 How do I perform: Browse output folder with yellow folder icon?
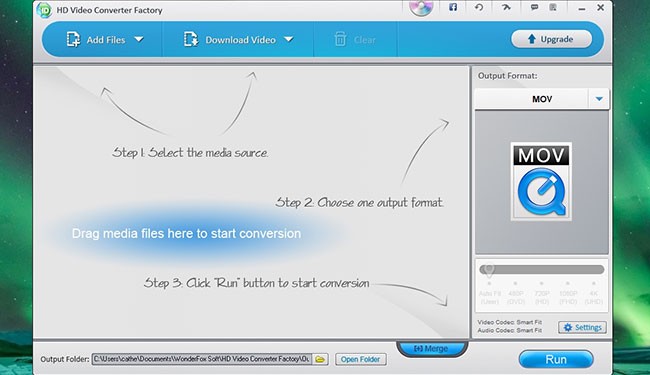click(x=320, y=359)
